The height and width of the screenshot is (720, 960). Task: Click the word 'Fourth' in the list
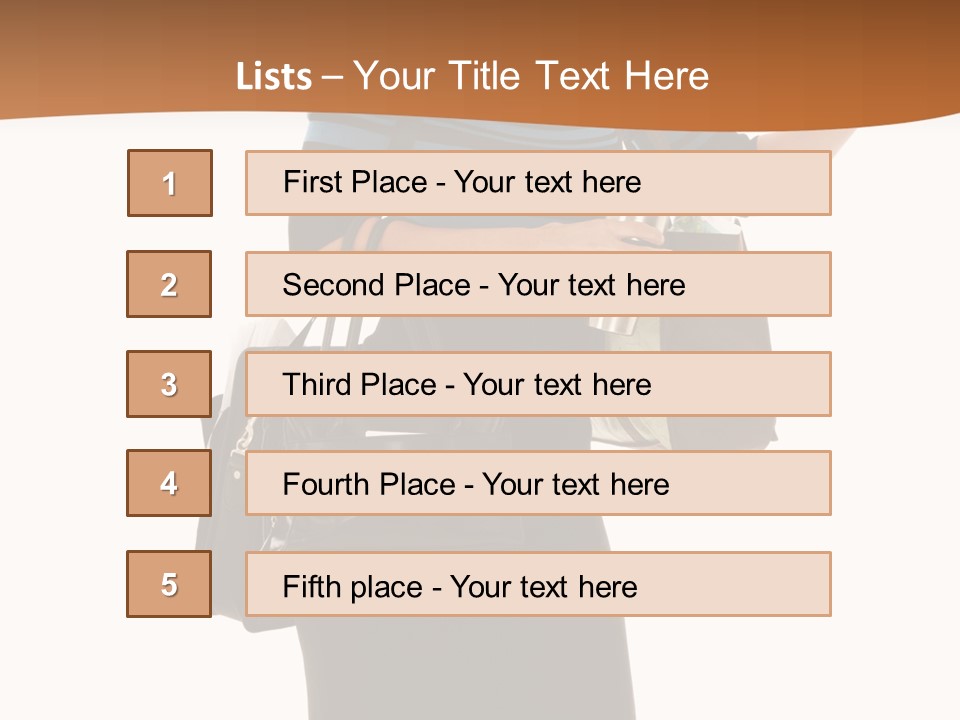pyautogui.click(x=326, y=485)
